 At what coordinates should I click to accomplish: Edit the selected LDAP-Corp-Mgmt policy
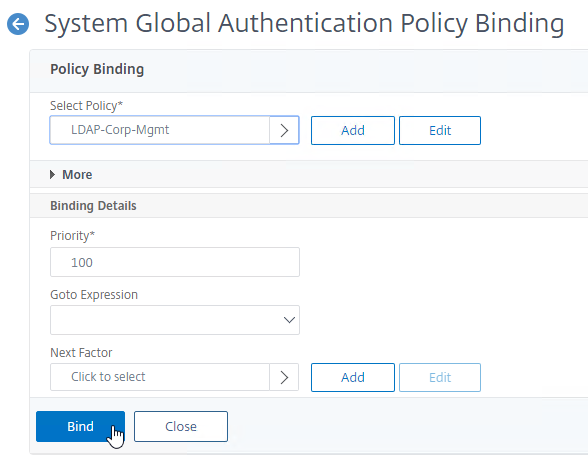coord(440,130)
